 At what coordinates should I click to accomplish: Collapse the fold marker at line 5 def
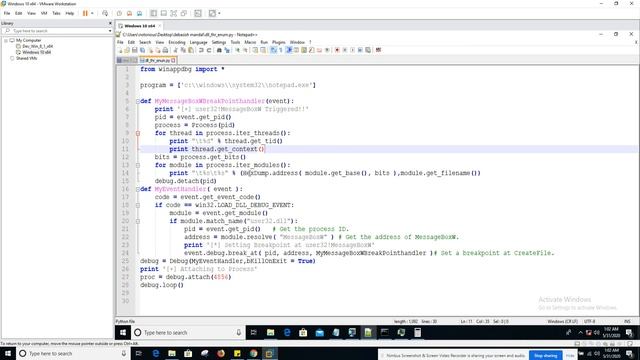point(138,101)
